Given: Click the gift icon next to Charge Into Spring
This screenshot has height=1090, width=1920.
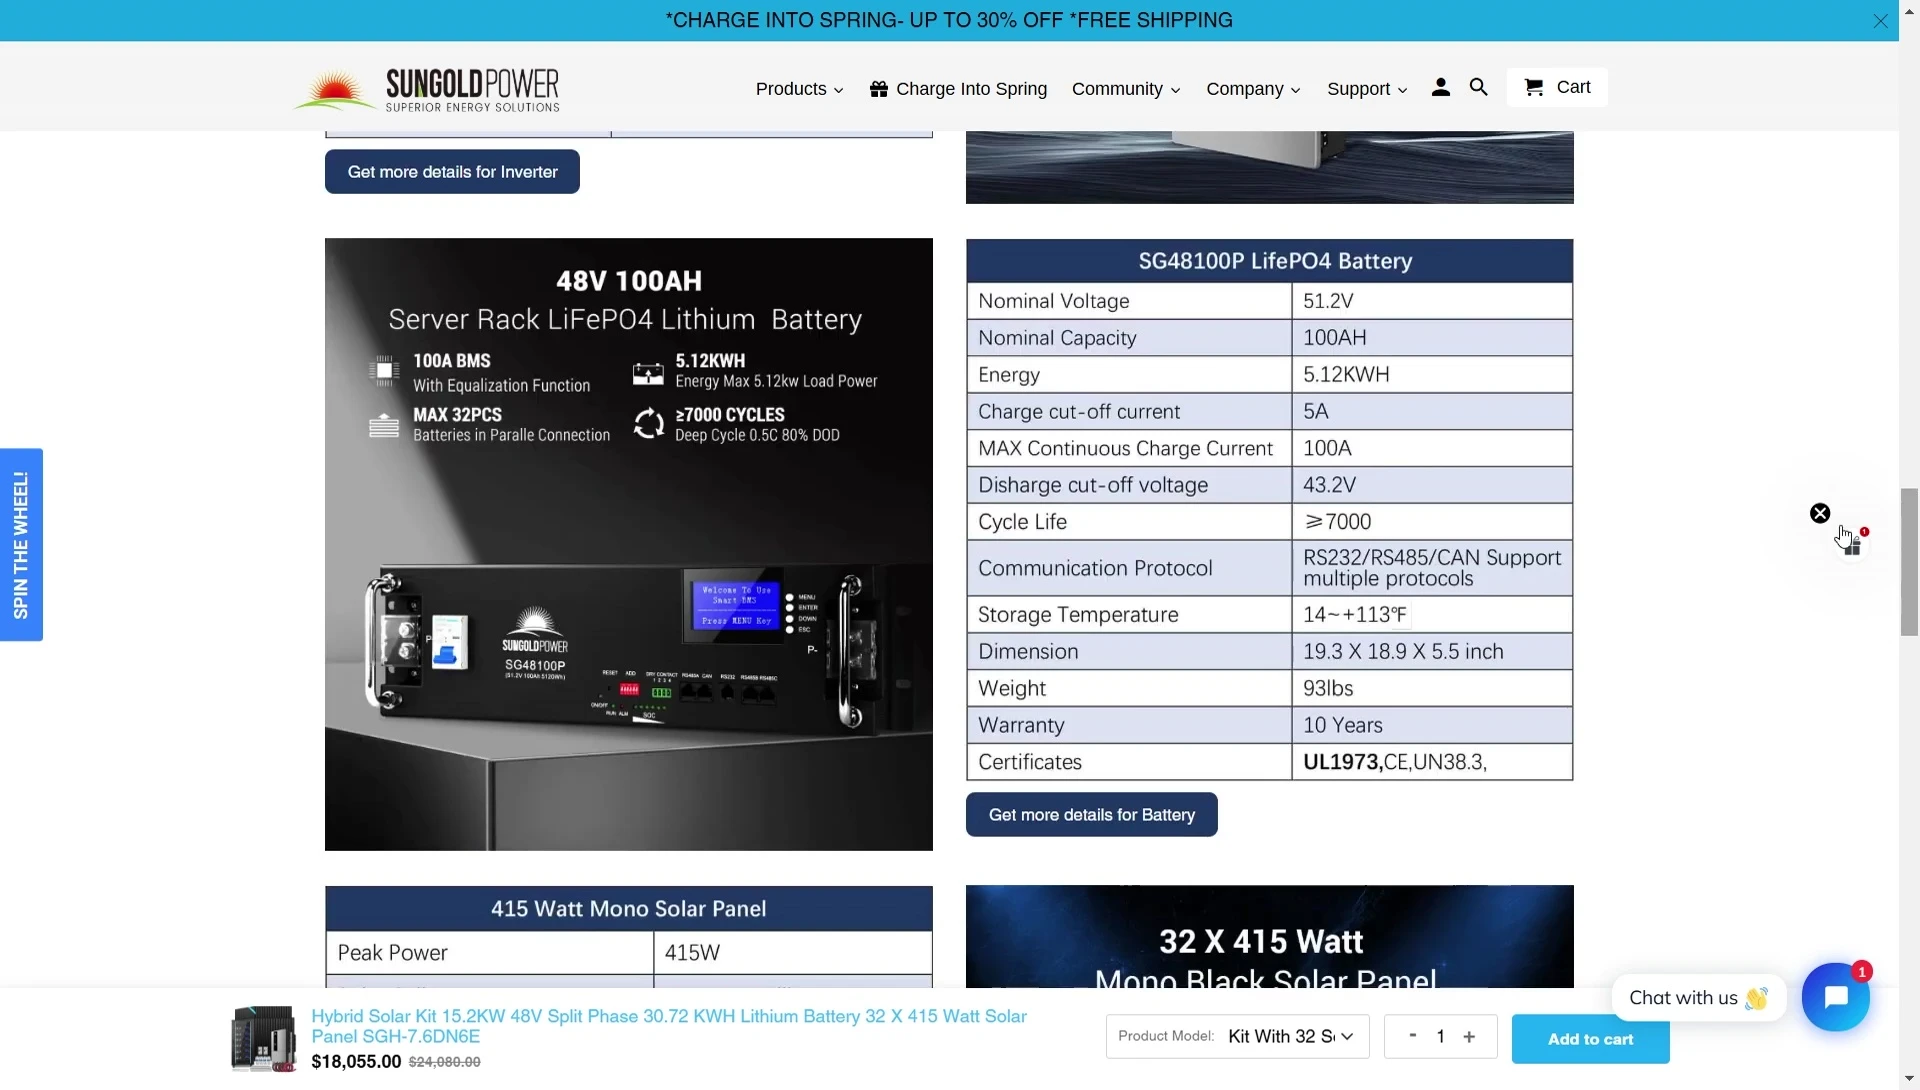Looking at the screenshot, I should tap(879, 89).
